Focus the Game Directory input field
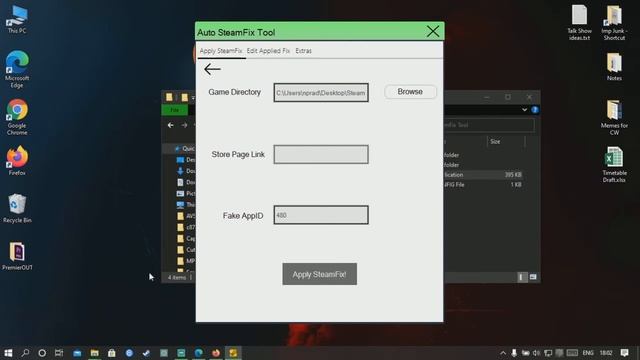The image size is (640, 360). tap(321, 93)
